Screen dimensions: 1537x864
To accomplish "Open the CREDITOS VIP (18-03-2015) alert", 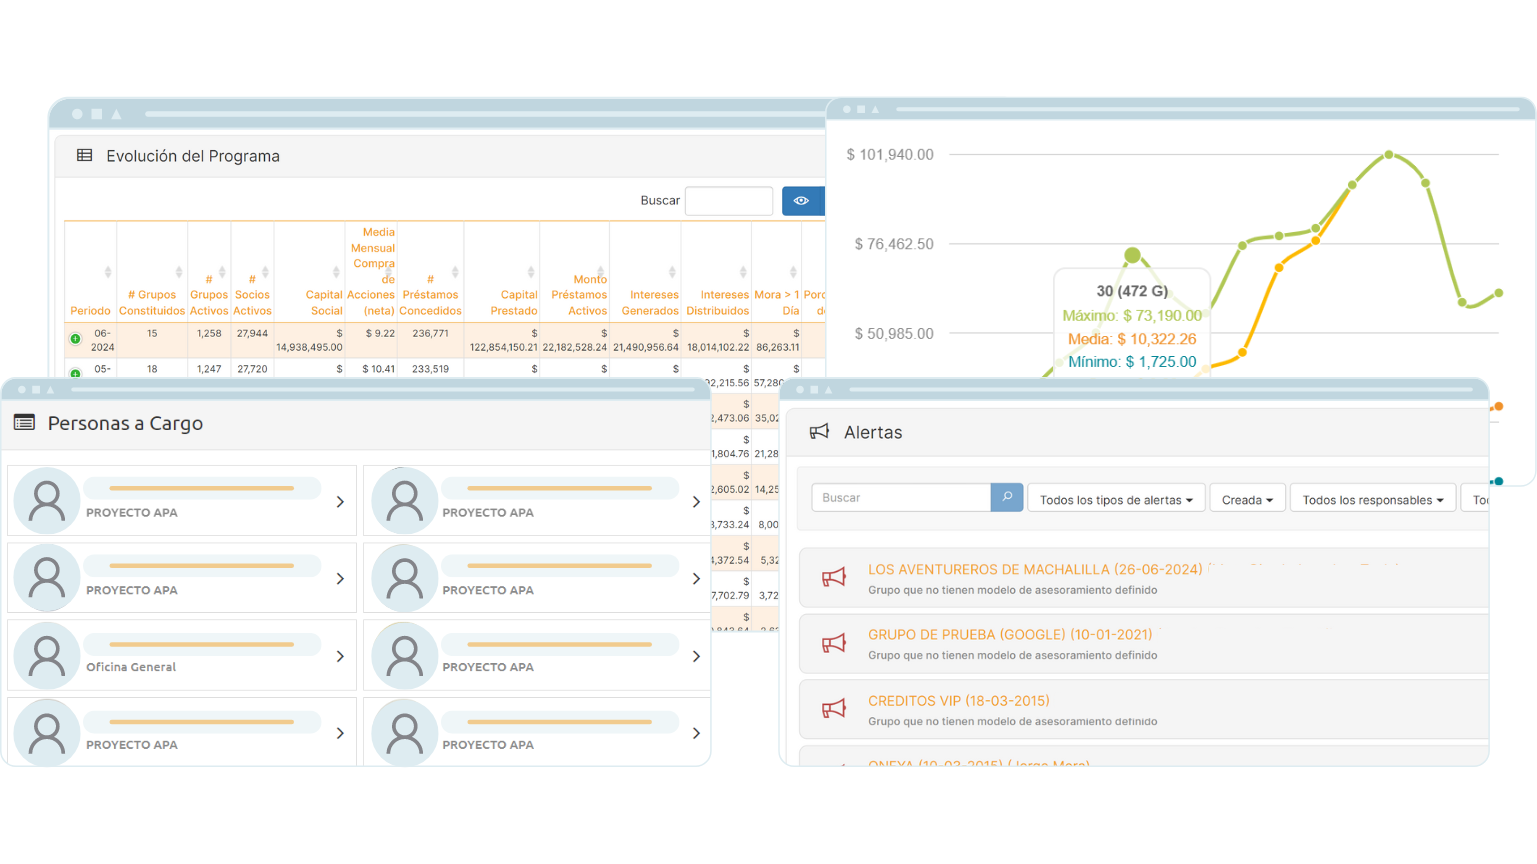I will pyautogui.click(x=958, y=700).
